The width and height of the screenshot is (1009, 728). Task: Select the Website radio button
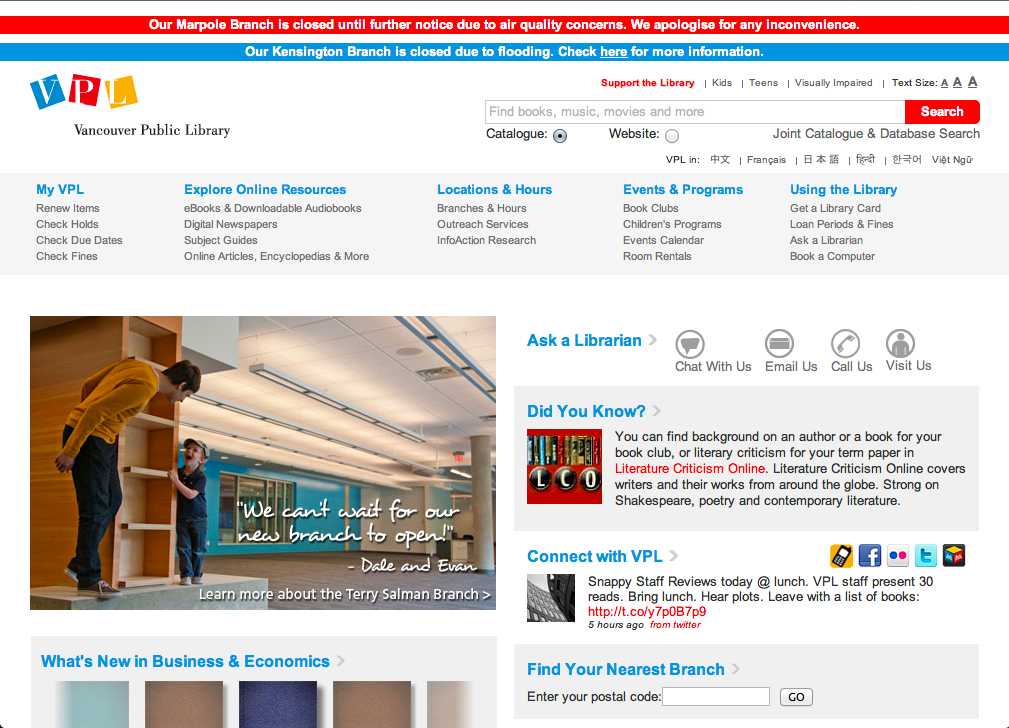672,136
